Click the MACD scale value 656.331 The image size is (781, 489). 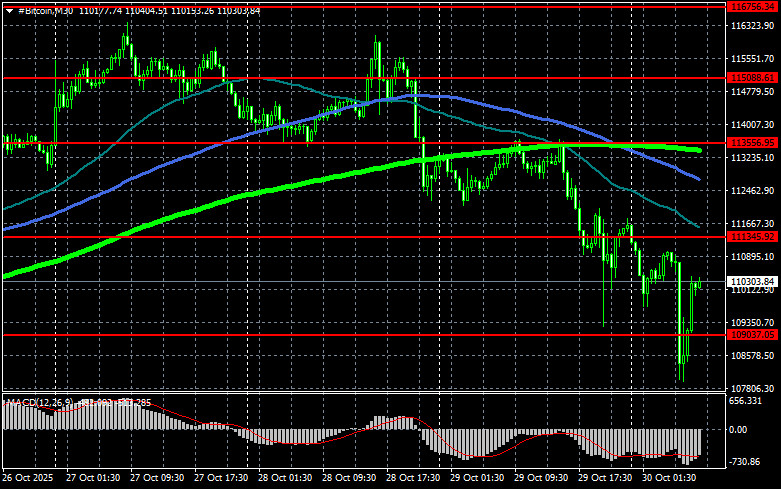(745, 401)
